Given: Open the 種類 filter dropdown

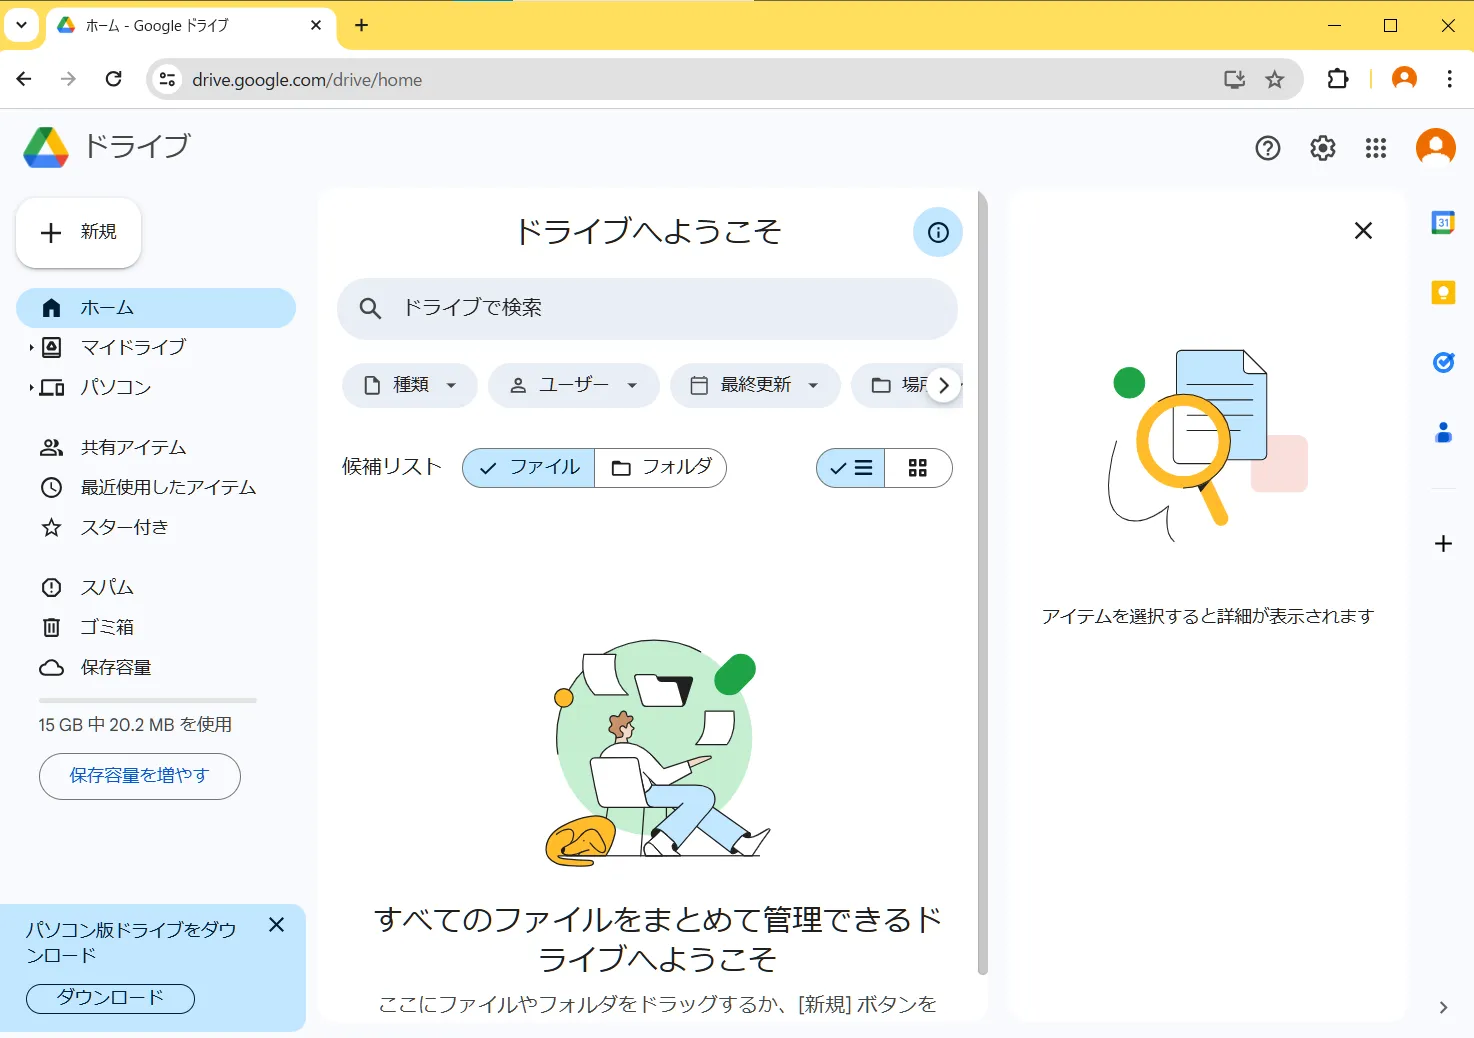Looking at the screenshot, I should coord(410,385).
